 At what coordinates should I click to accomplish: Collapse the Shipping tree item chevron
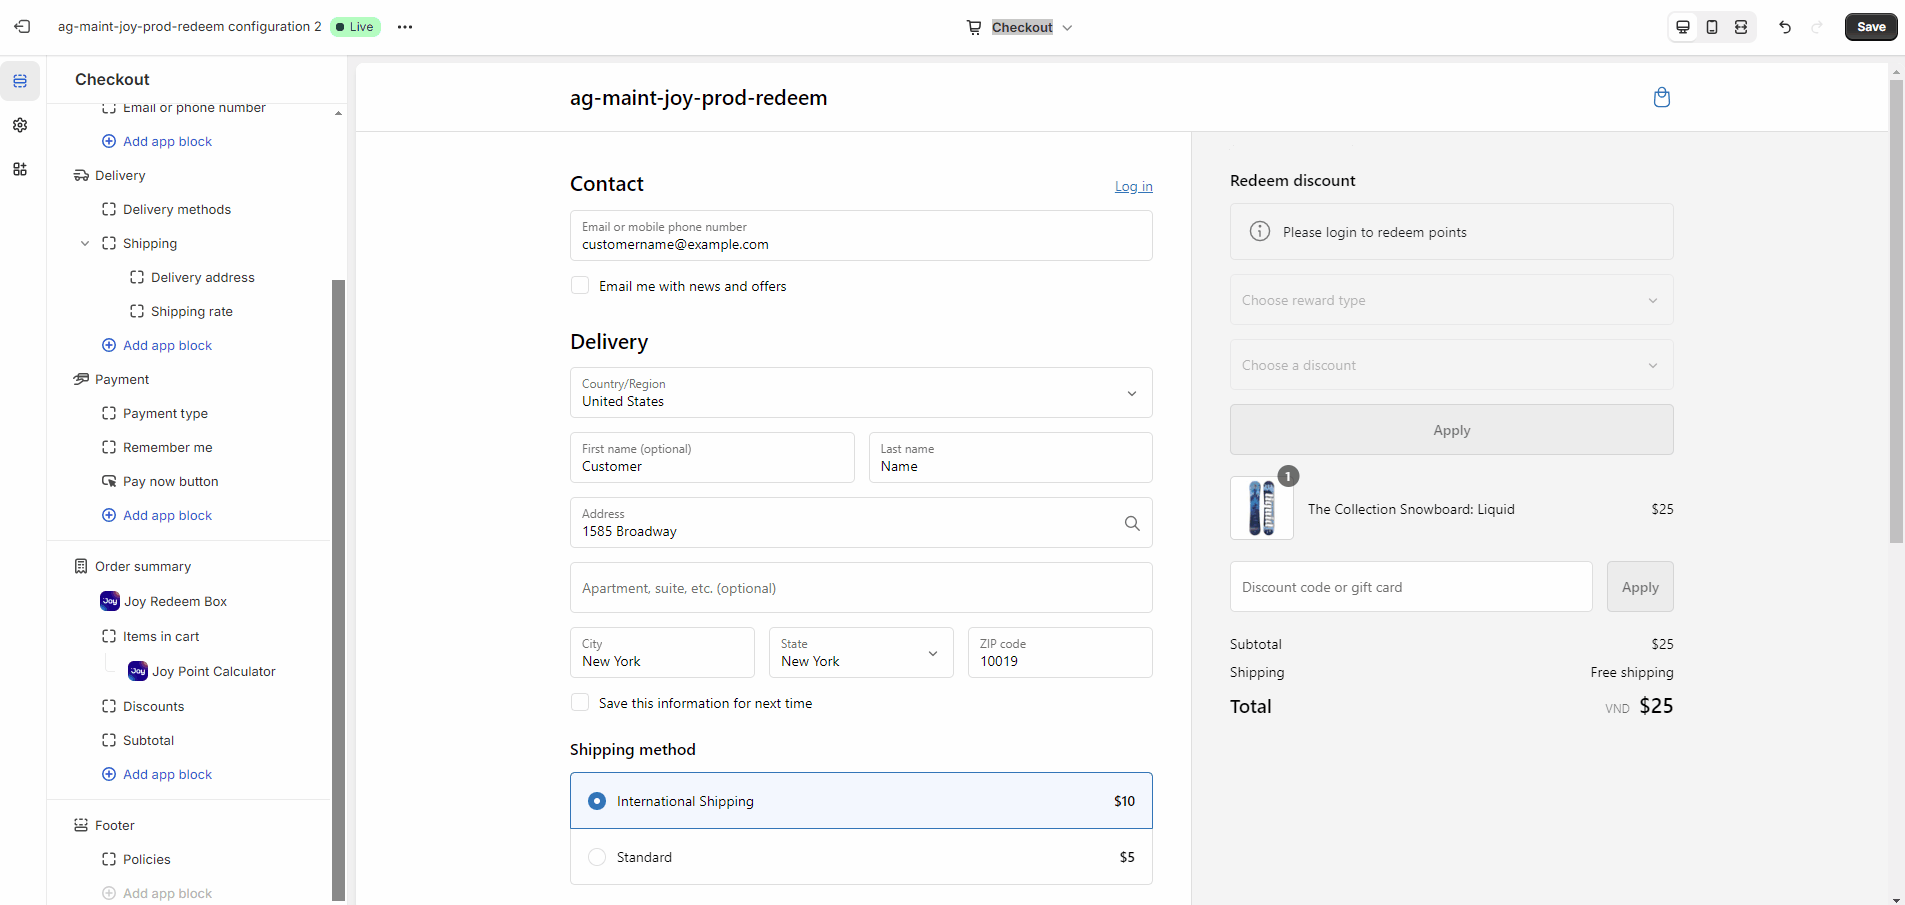tap(85, 243)
